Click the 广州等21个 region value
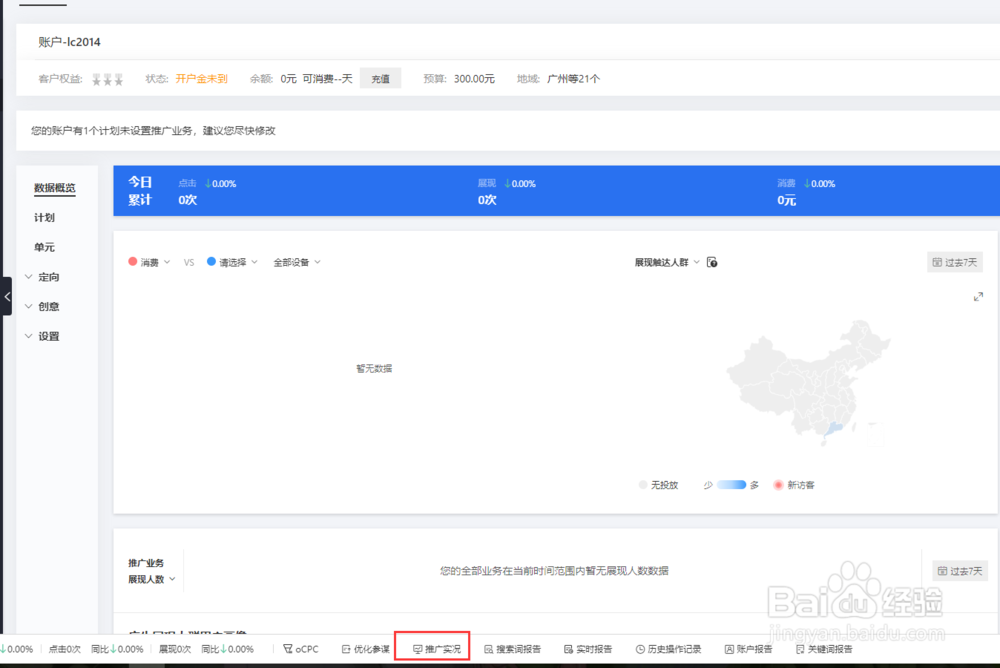Viewport: 1000px width, 668px height. click(x=573, y=78)
